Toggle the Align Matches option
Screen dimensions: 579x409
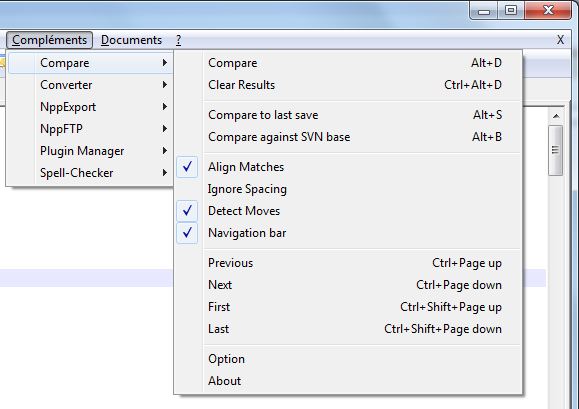[348, 167]
